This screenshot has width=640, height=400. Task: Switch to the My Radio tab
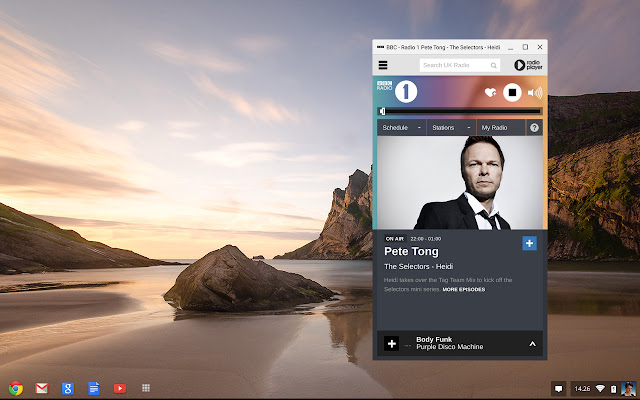[x=501, y=128]
